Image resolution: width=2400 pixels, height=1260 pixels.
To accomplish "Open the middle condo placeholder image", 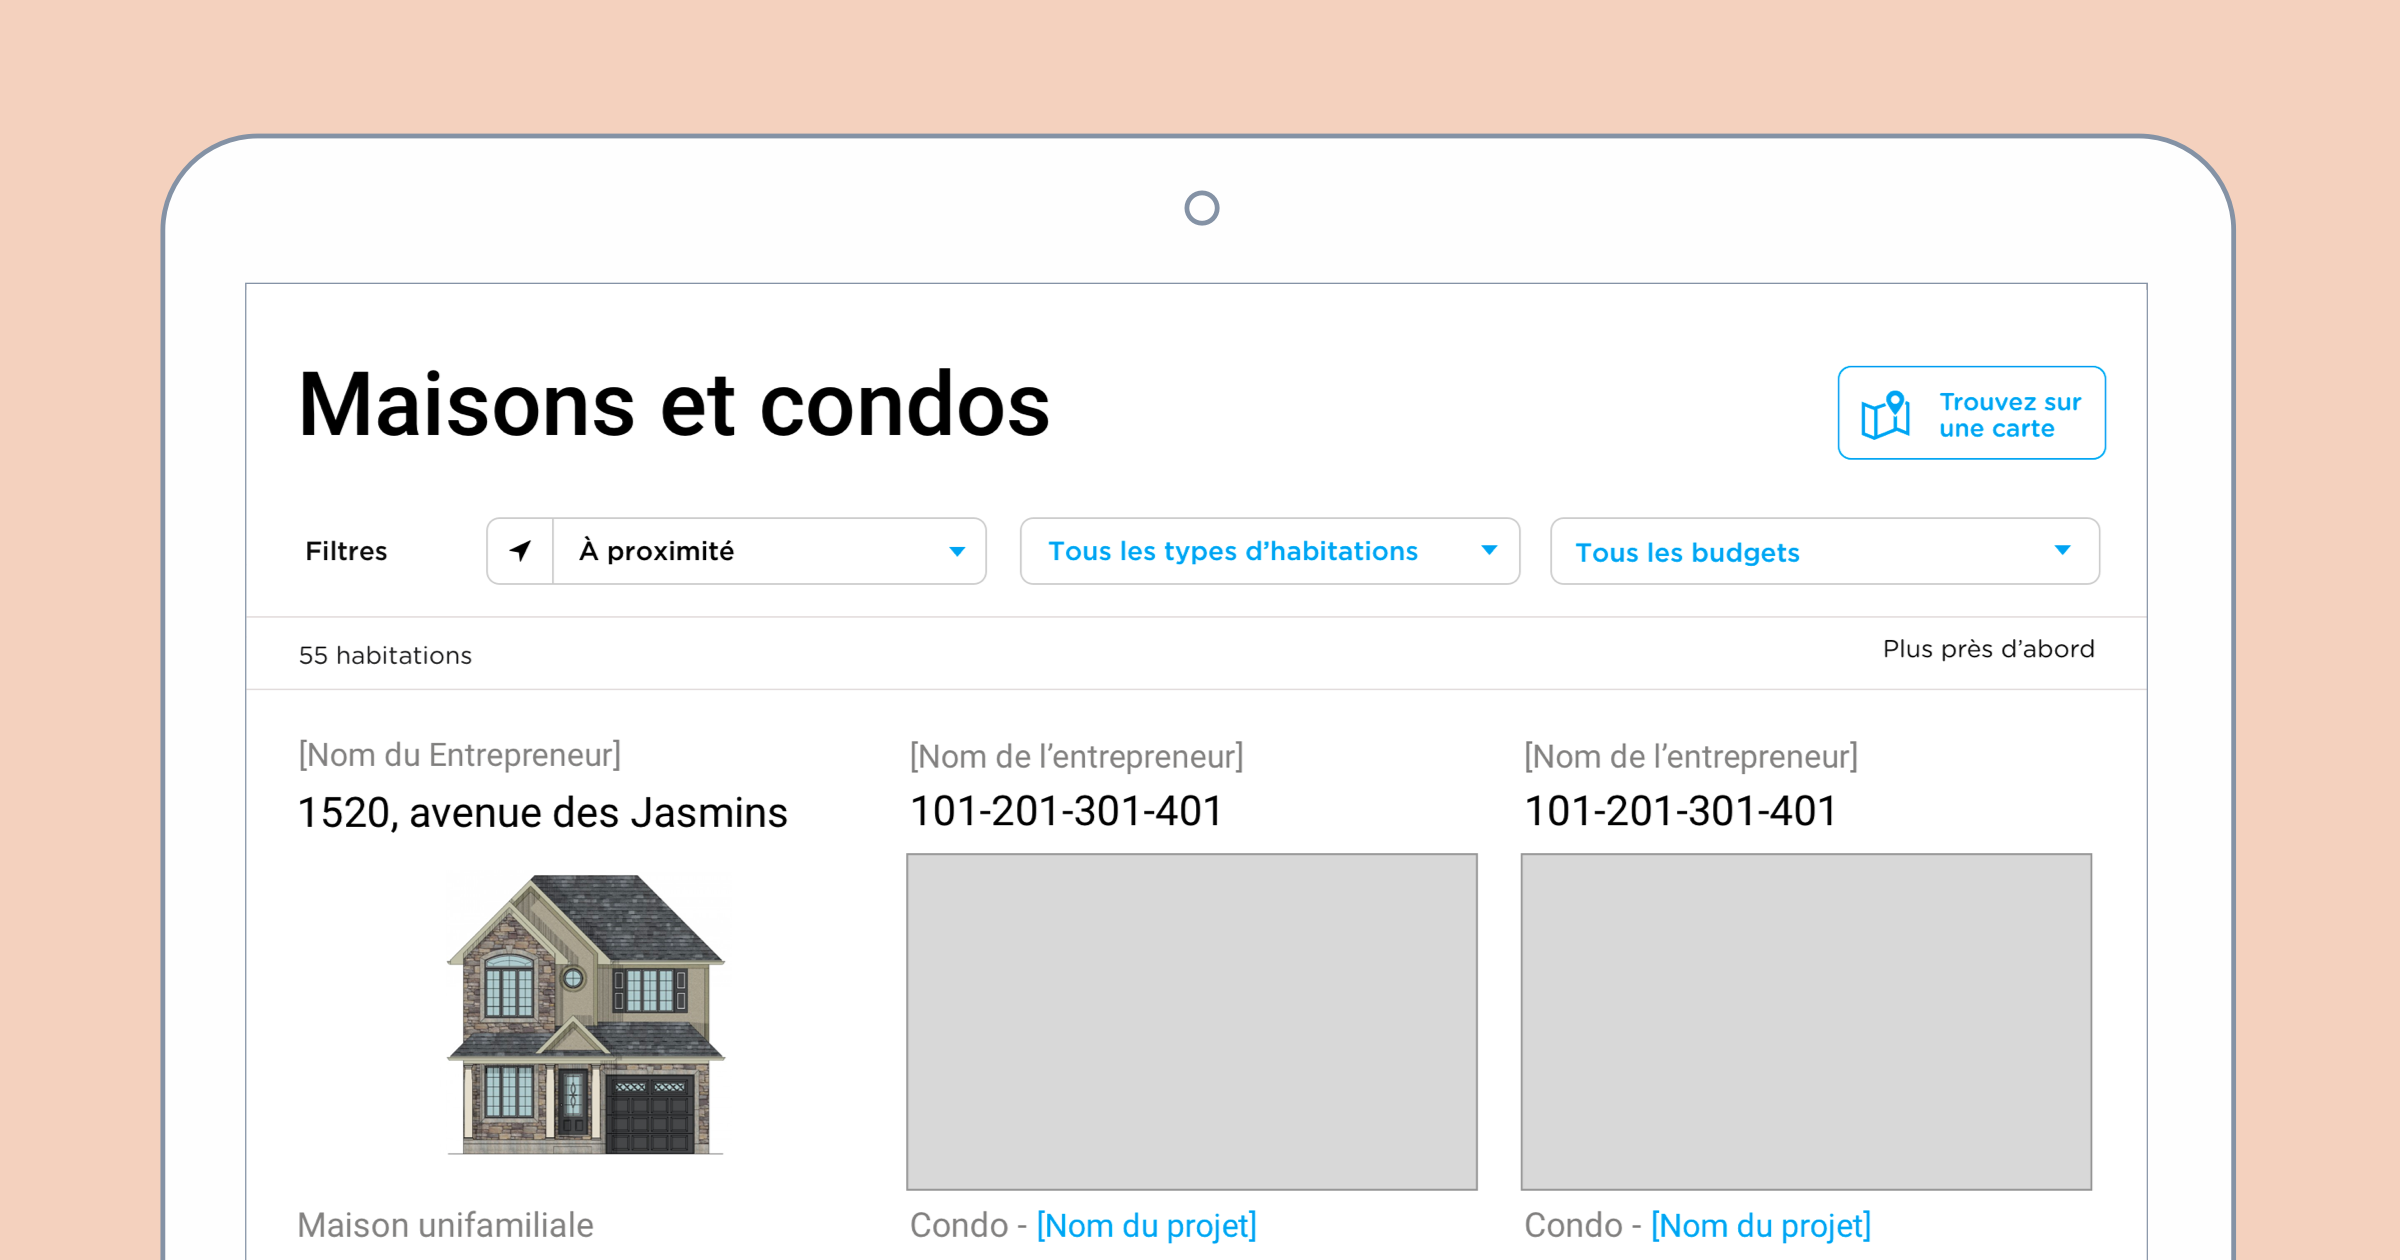I will [x=1192, y=1022].
